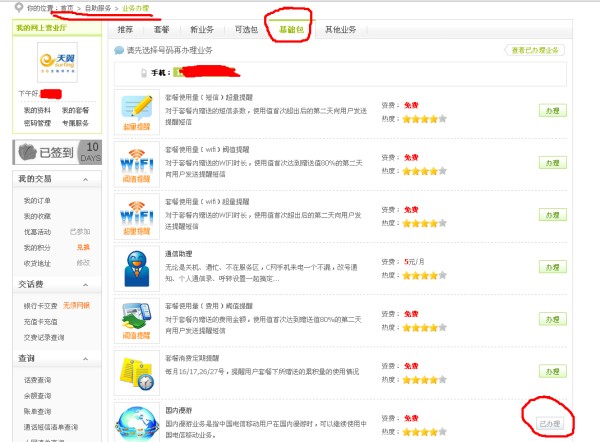Go to 首页 in the breadcrumb
Viewport: 600px width, 442px height.
[x=67, y=8]
